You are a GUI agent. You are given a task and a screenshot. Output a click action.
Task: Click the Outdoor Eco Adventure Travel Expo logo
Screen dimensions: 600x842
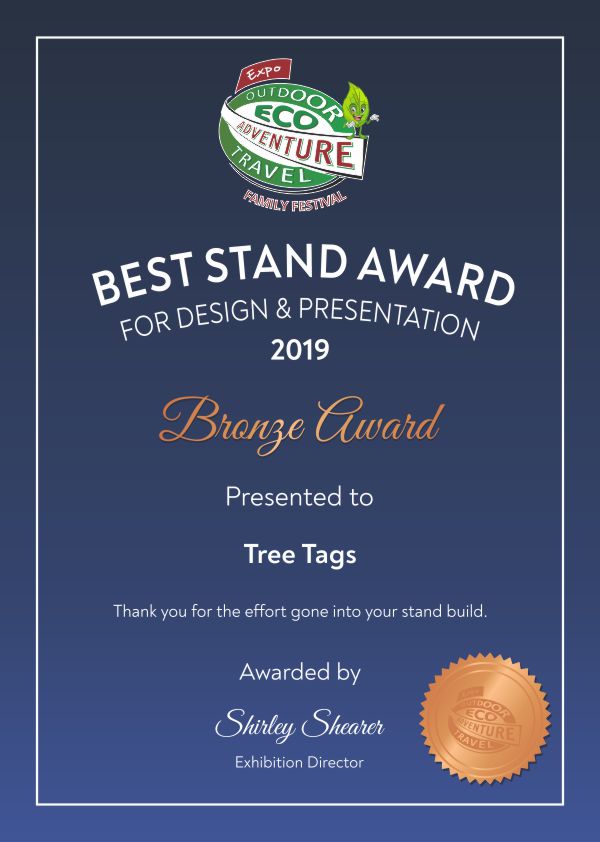[x=299, y=135]
